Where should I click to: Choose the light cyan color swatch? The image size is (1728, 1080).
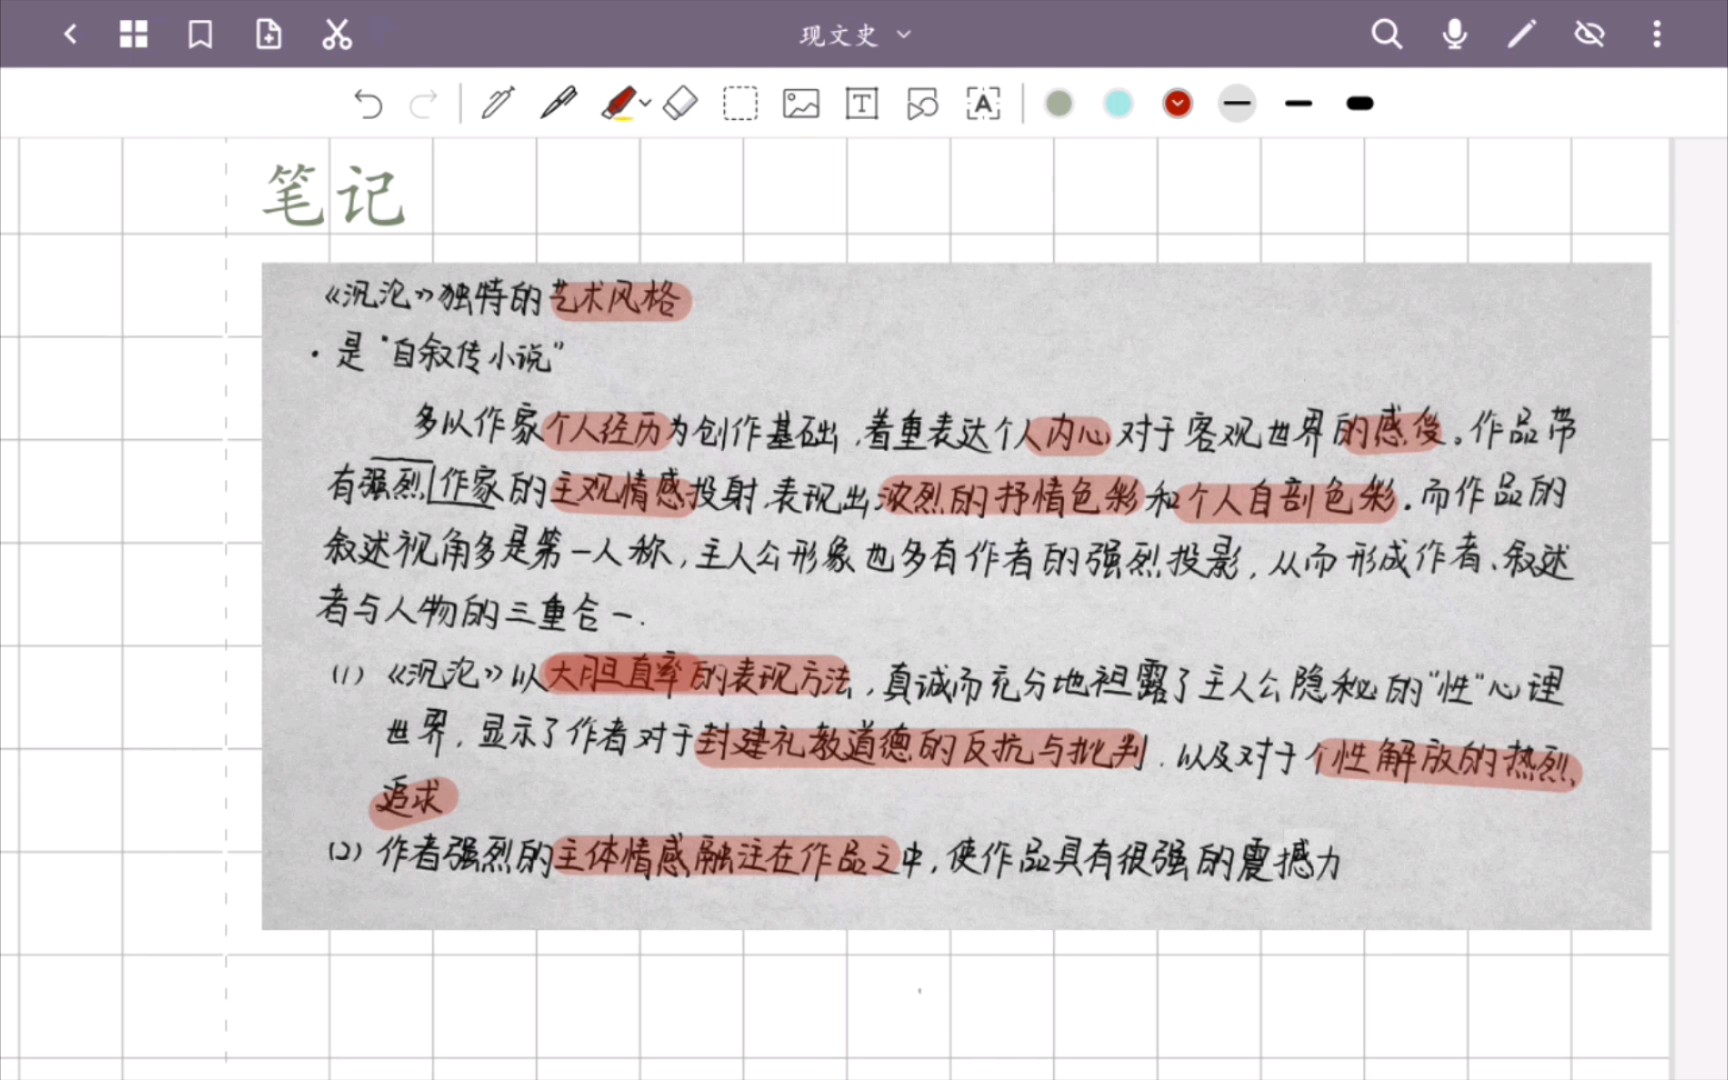pyautogui.click(x=1118, y=103)
